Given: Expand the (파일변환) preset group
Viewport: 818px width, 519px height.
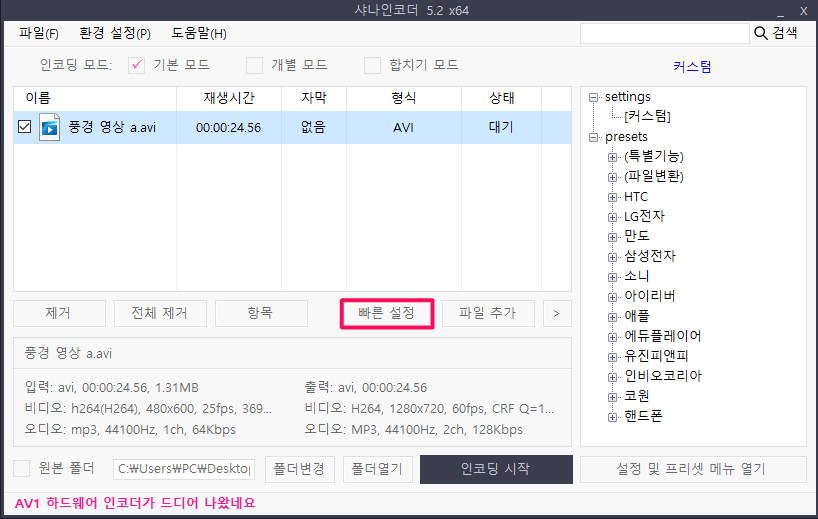Looking at the screenshot, I should tap(612, 177).
